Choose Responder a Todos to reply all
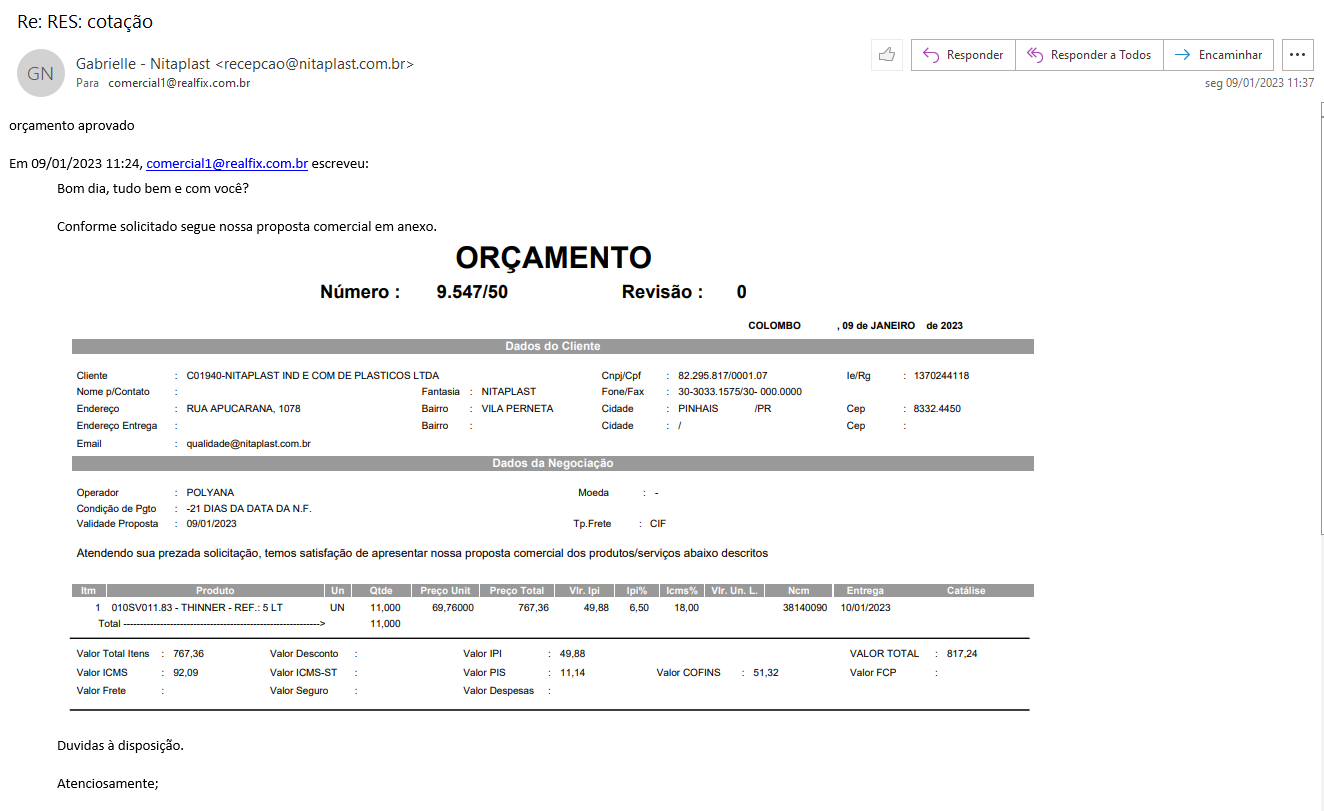The image size is (1324, 811). (1089, 55)
